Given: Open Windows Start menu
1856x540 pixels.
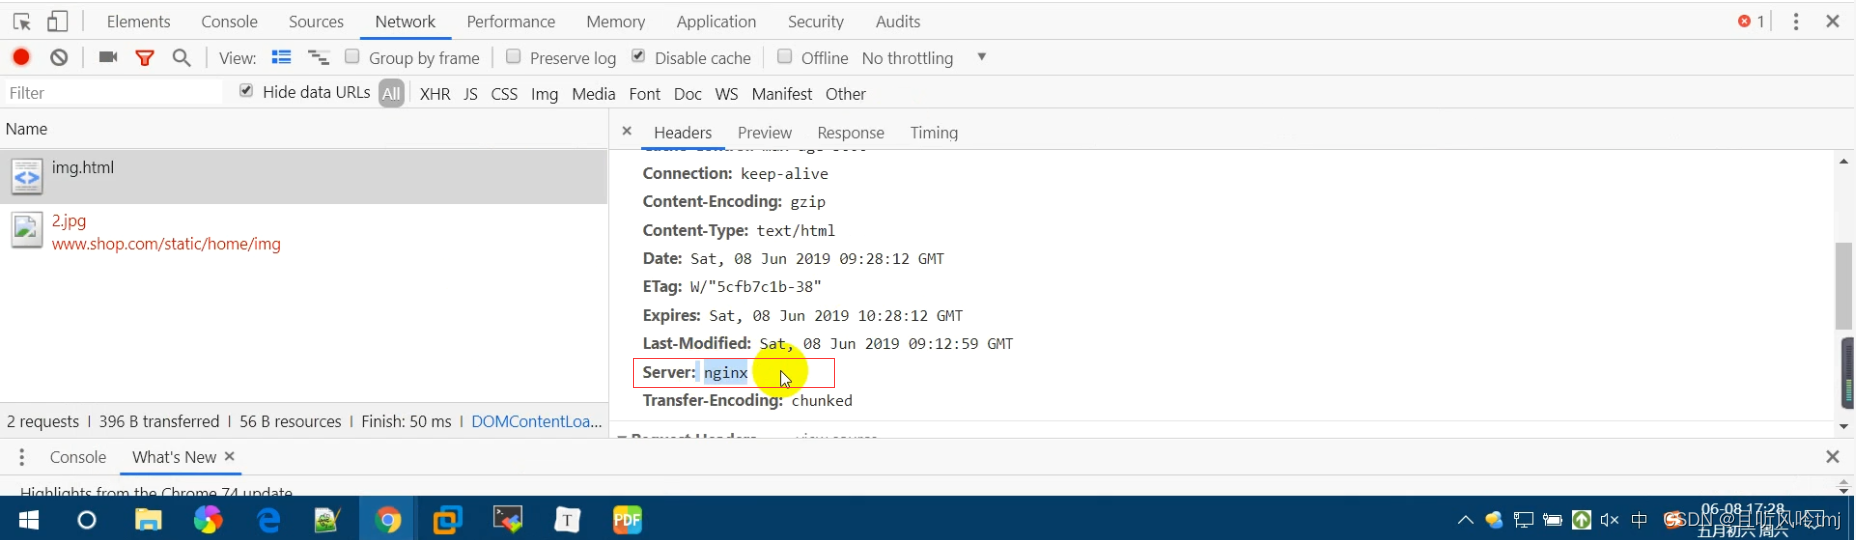Looking at the screenshot, I should pos(28,519).
